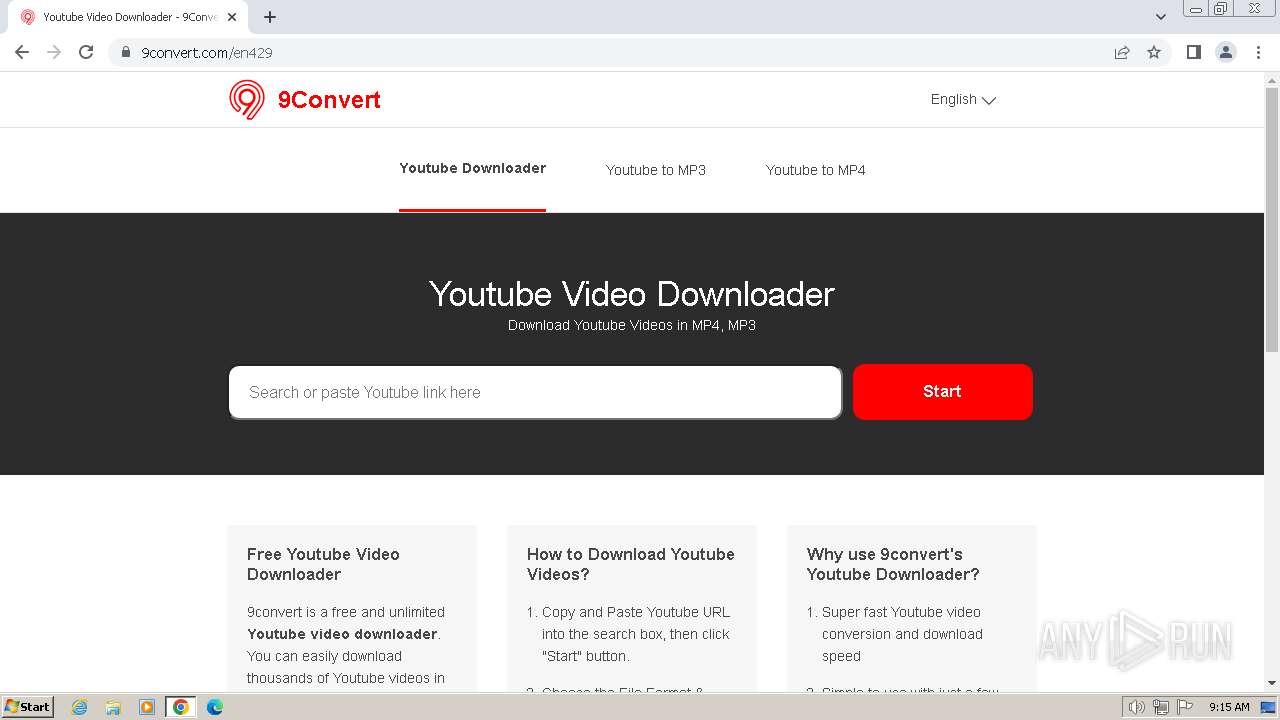Viewport: 1280px width, 720px height.
Task: Open a new browser tab
Action: (x=270, y=17)
